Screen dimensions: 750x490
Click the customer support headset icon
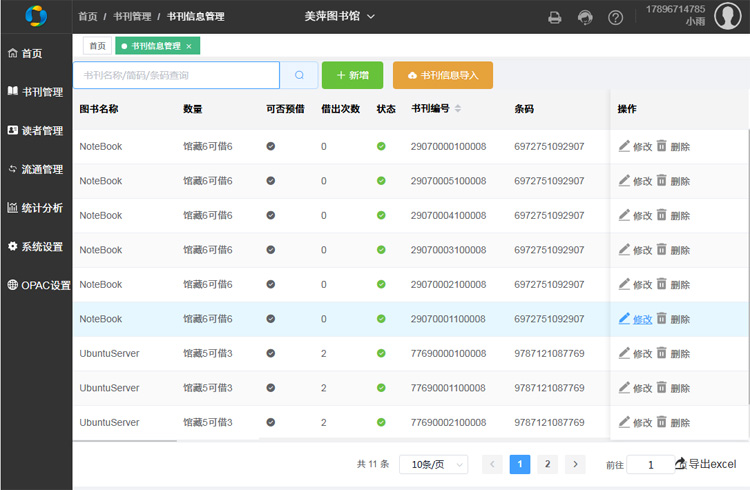[585, 17]
